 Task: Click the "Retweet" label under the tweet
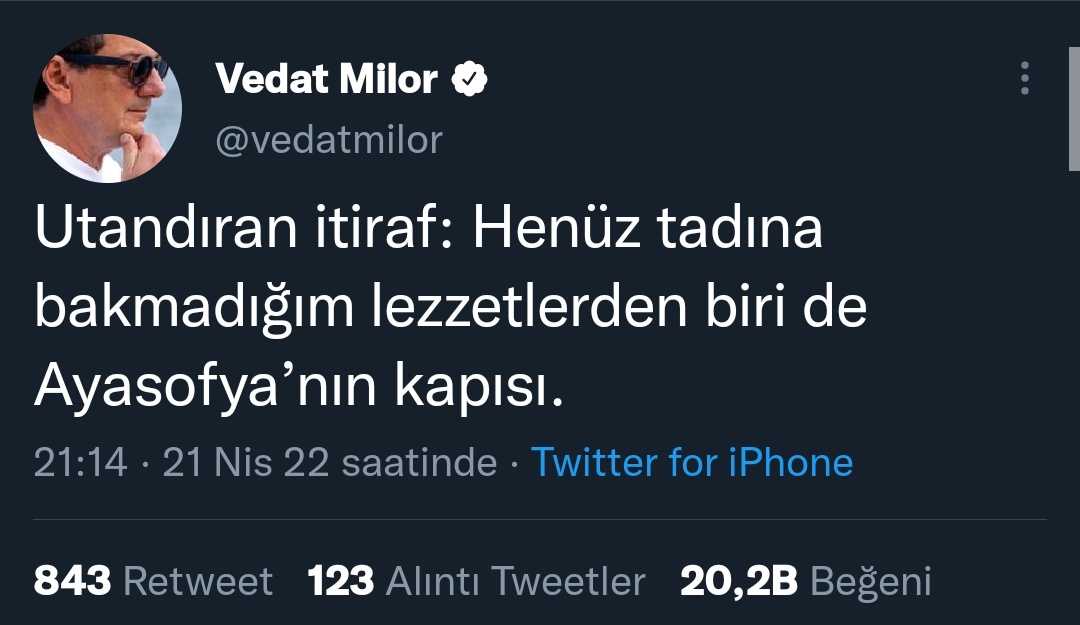198,581
